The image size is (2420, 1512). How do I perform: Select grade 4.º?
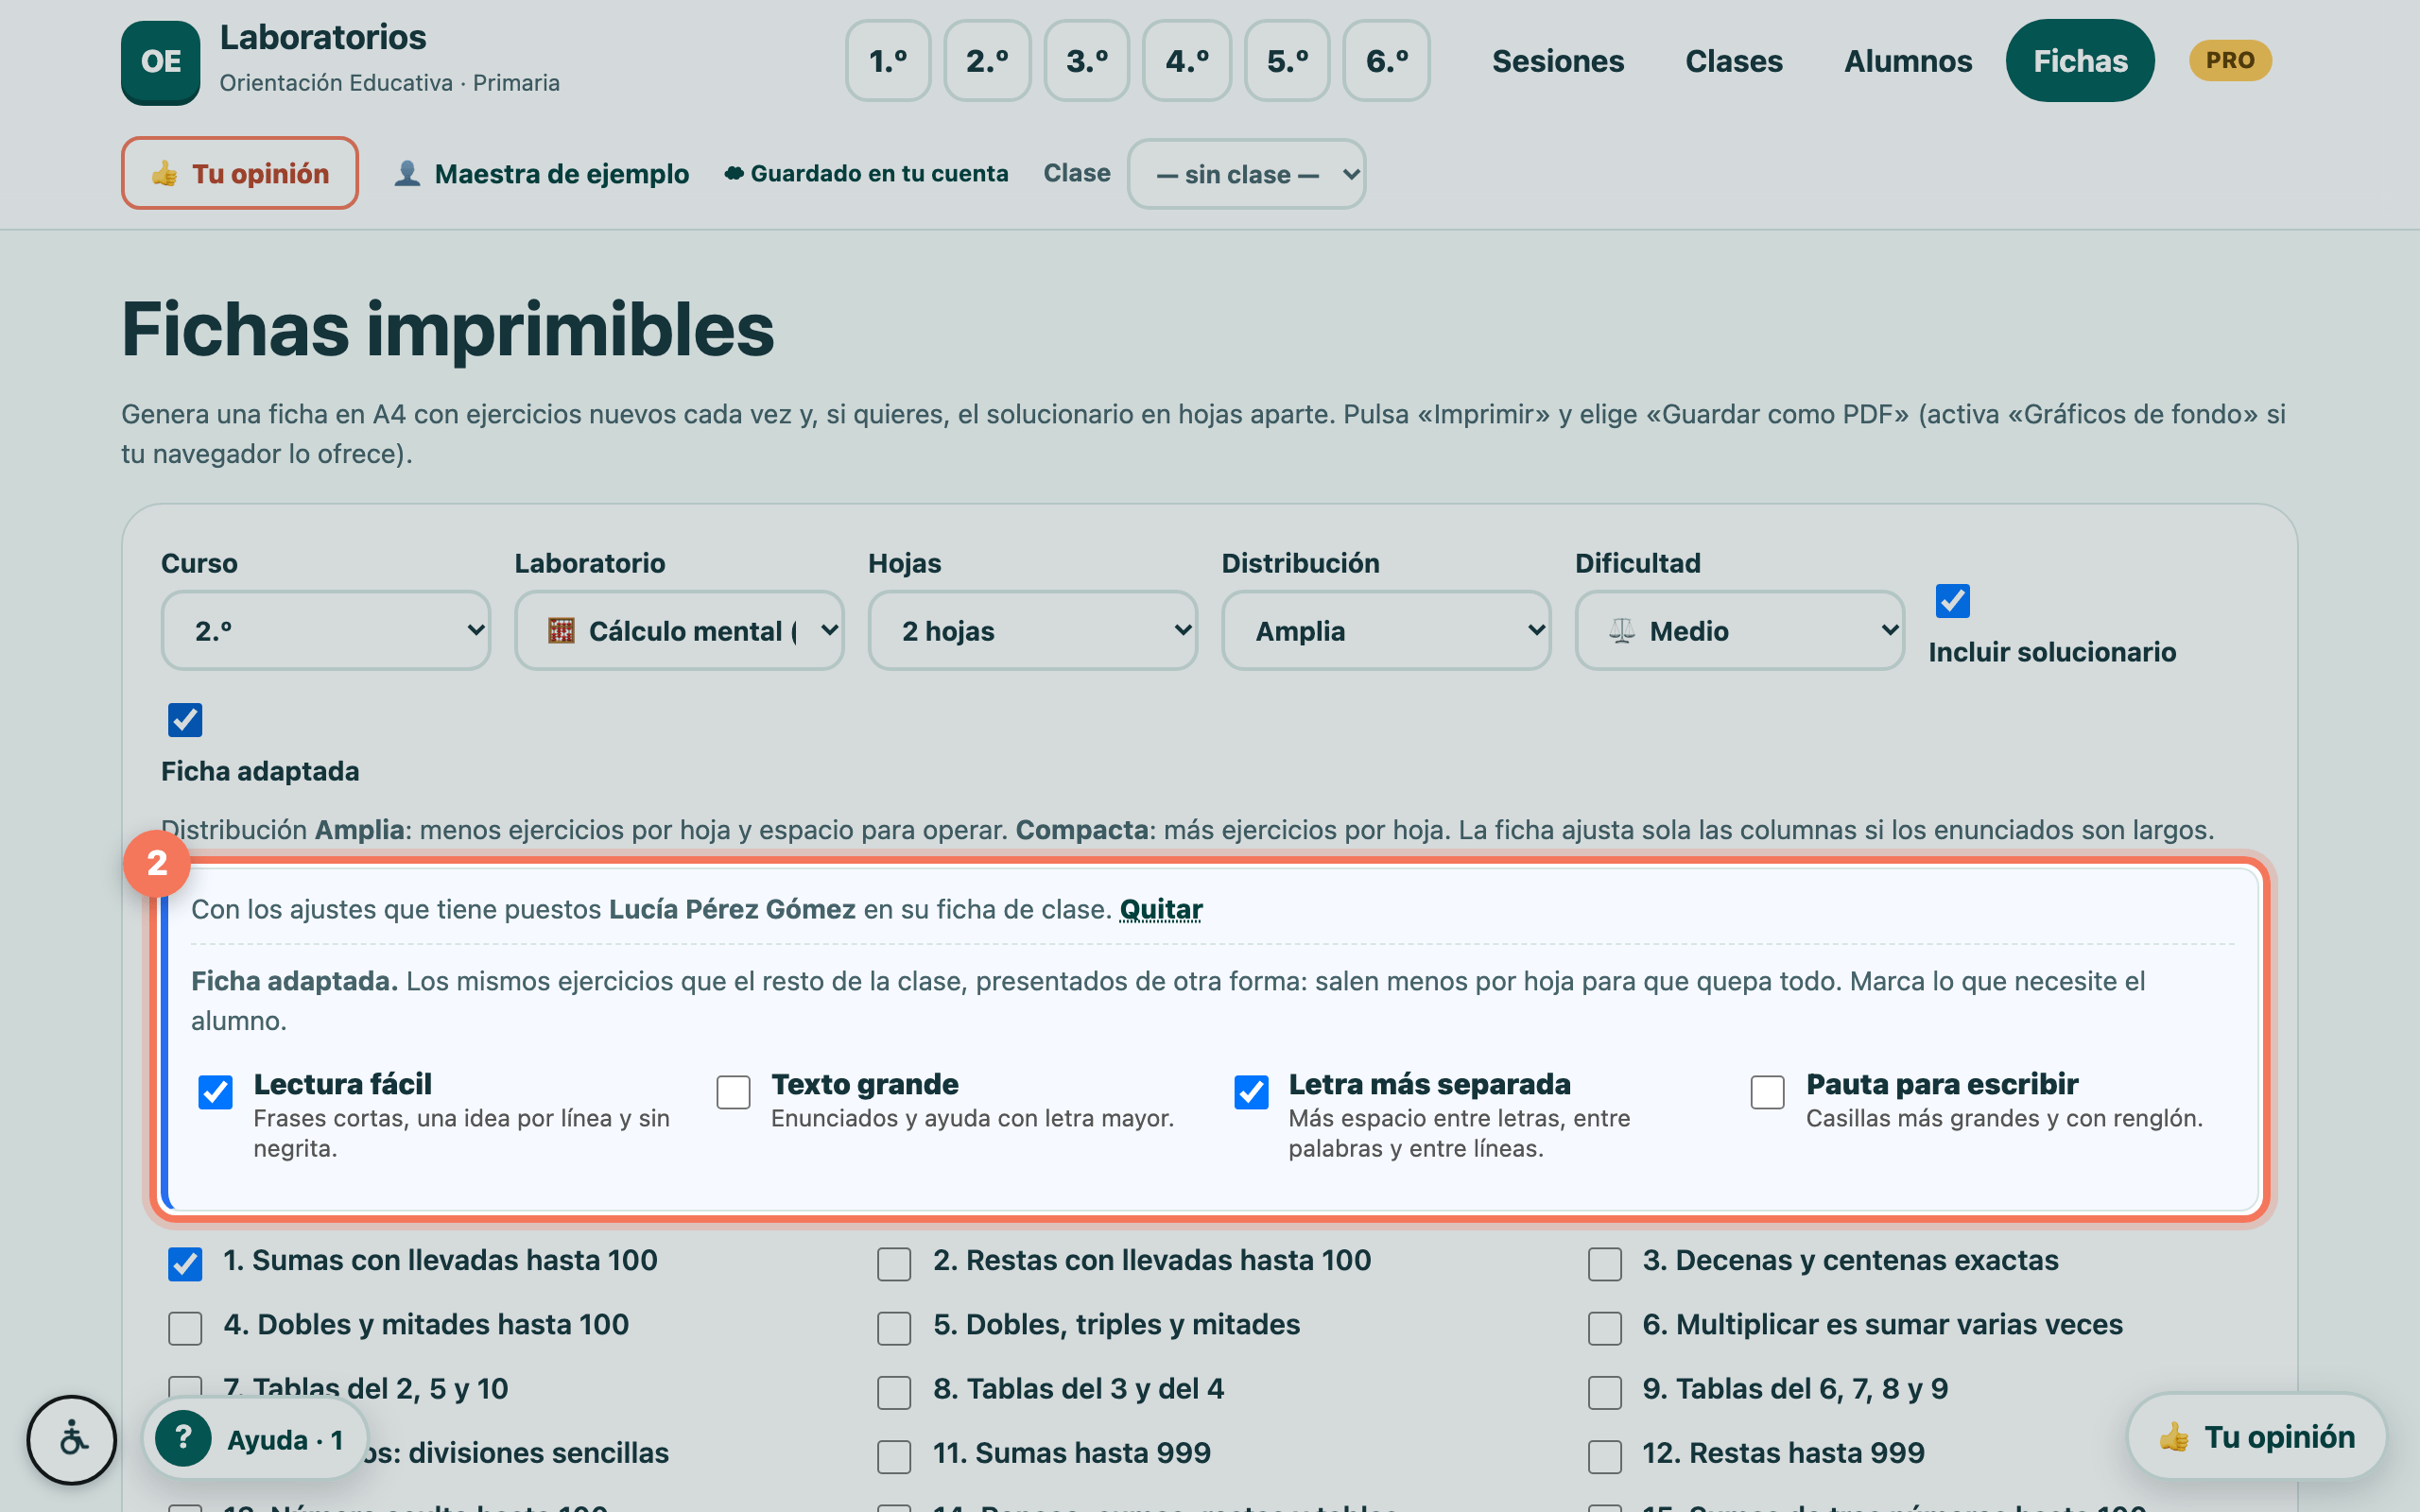tap(1187, 61)
